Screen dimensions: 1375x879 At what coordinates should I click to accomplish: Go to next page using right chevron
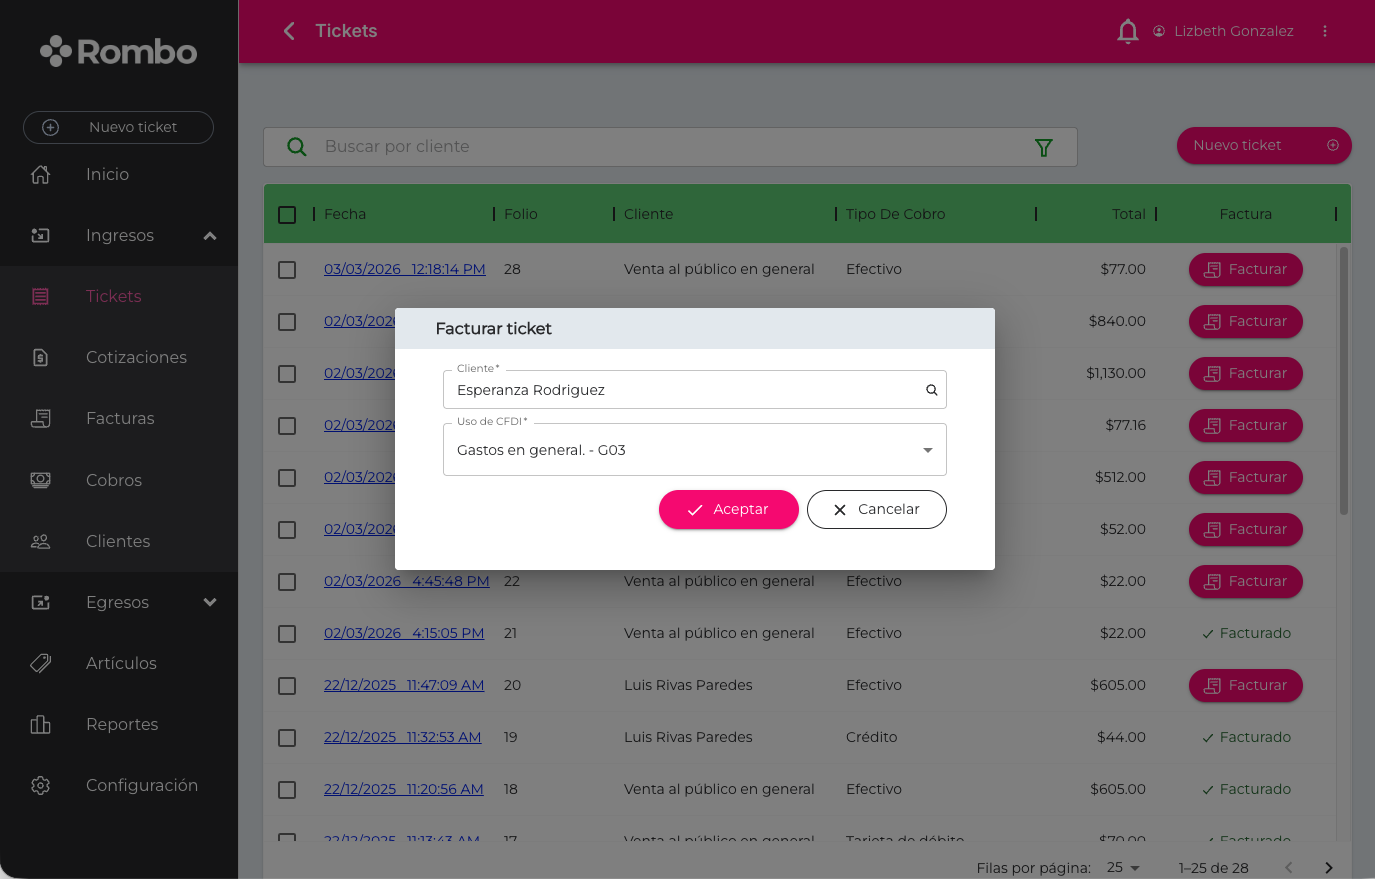click(x=1328, y=867)
